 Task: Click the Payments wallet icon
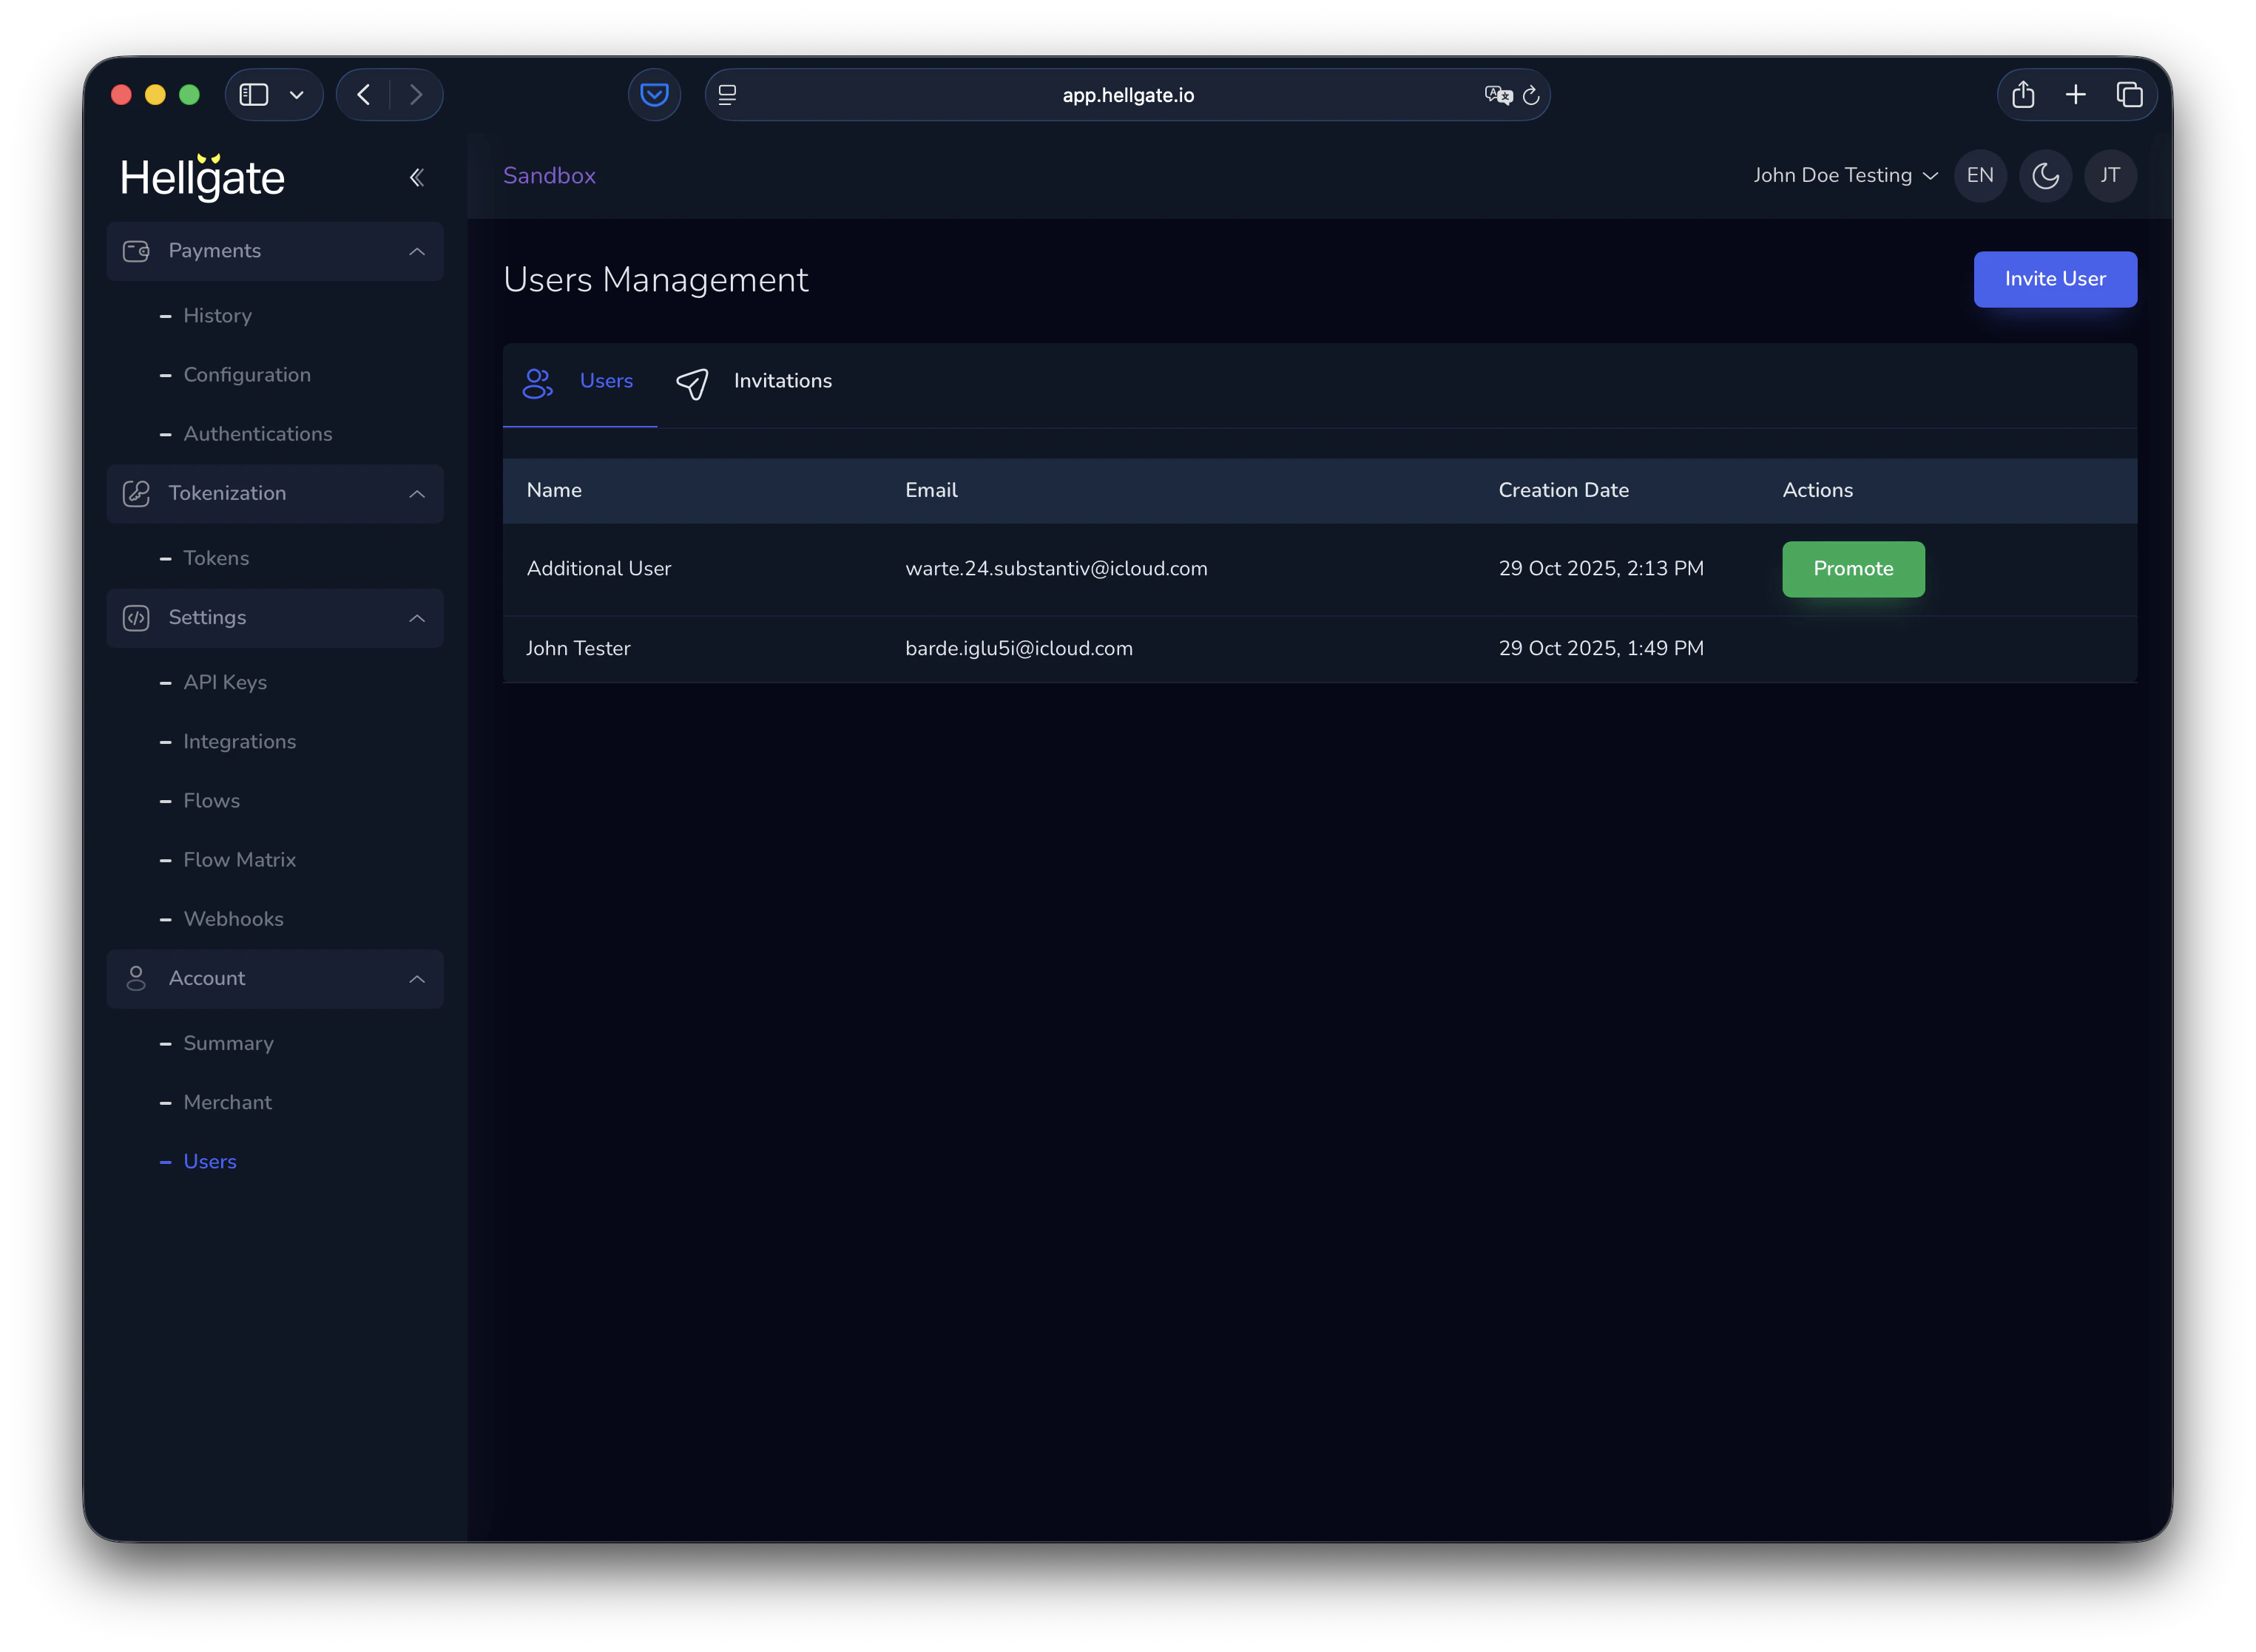(136, 251)
